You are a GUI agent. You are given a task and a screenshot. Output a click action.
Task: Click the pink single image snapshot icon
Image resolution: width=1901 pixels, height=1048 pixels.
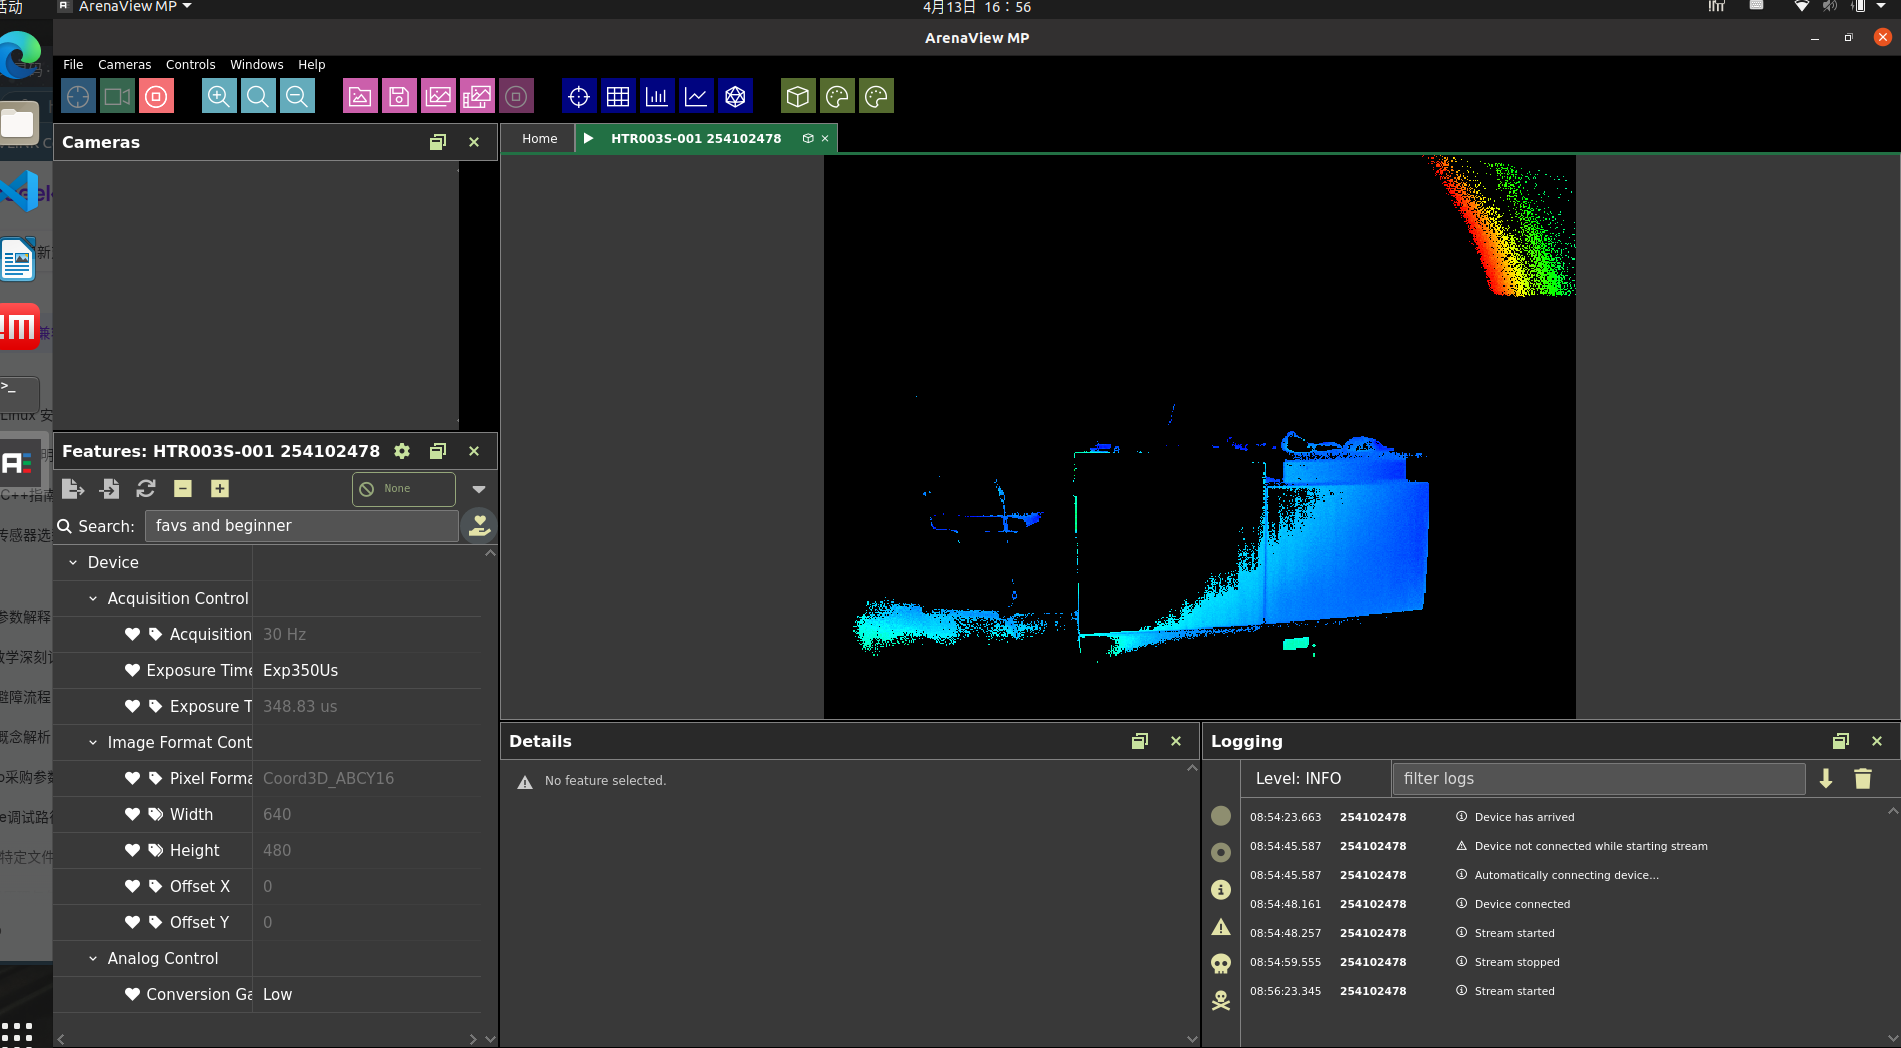(438, 97)
